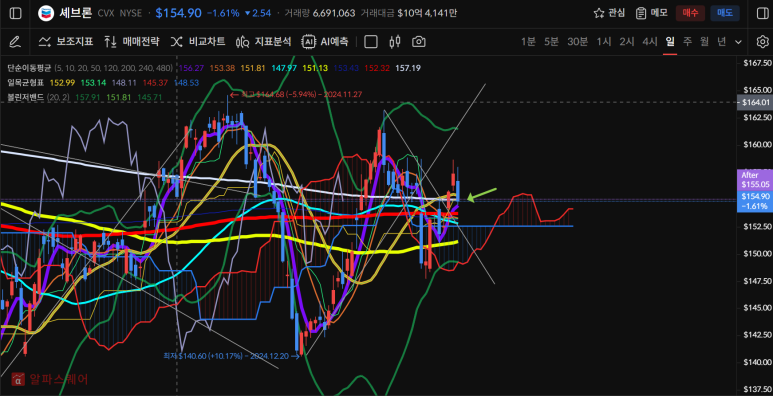773x396 pixels.
Task: Switch to 5분 timeframe
Action: [551, 42]
